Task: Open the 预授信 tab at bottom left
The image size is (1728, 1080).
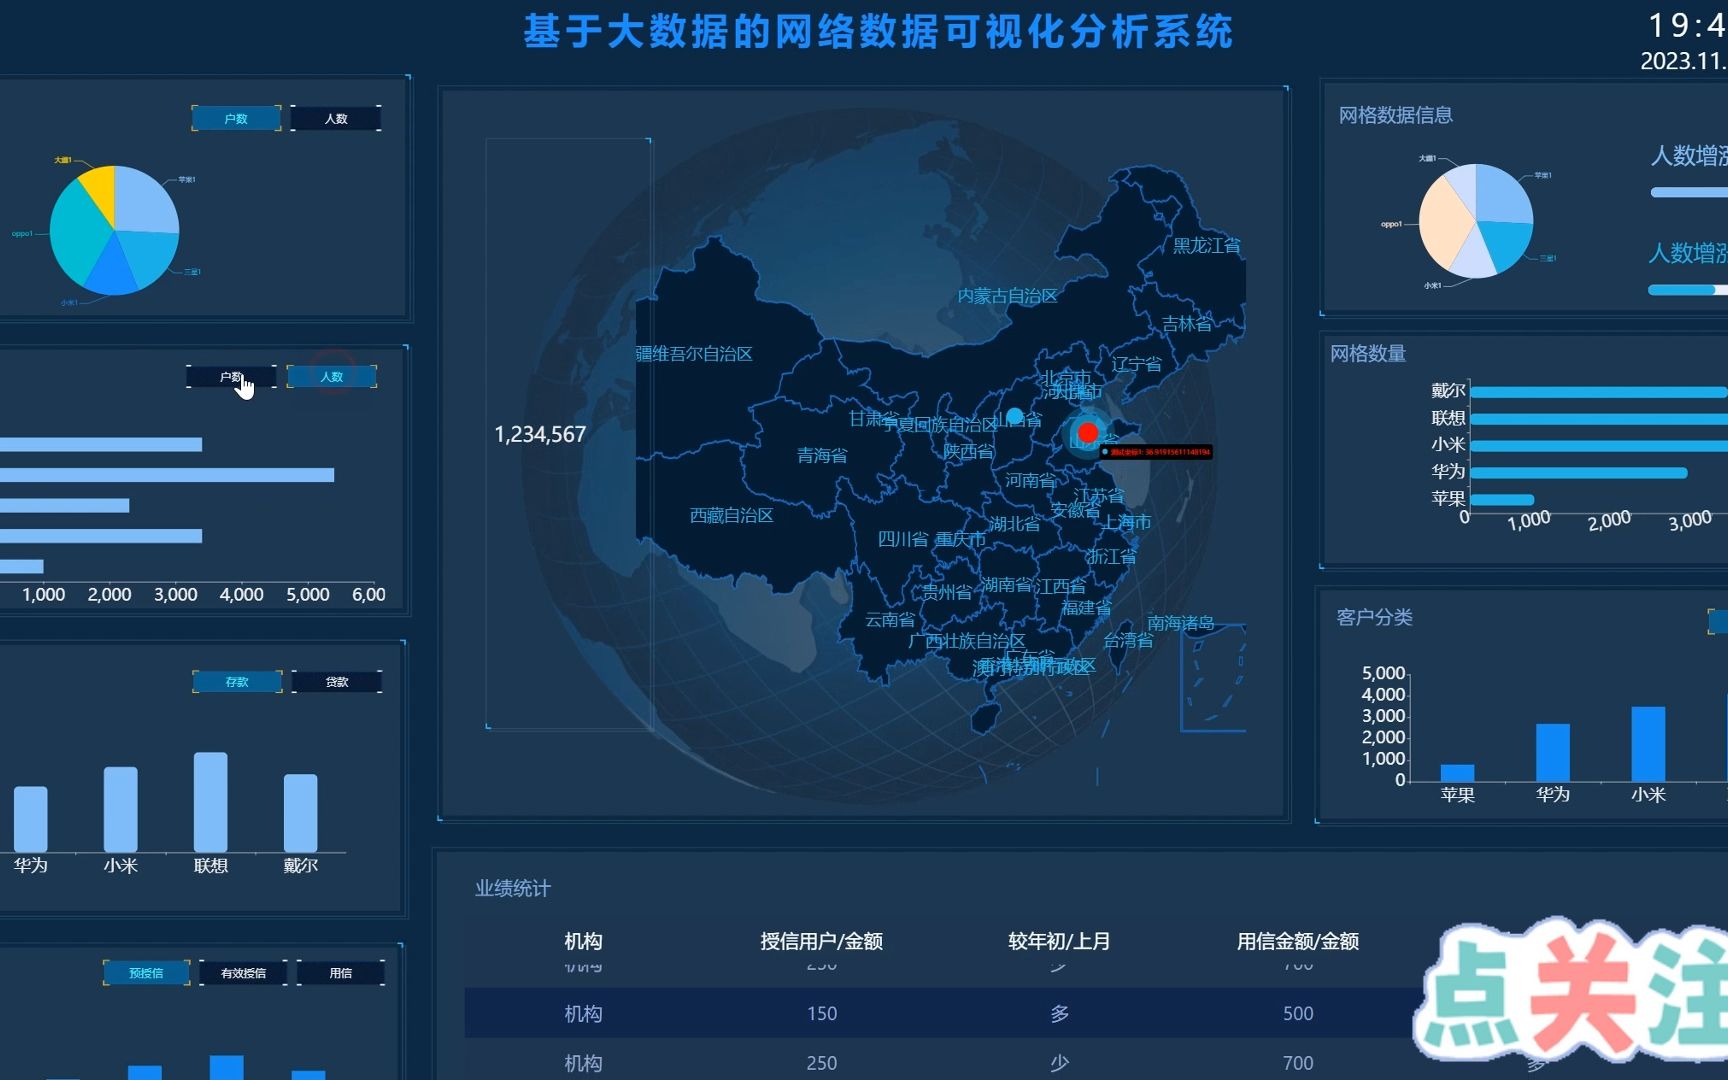Action: click(146, 972)
